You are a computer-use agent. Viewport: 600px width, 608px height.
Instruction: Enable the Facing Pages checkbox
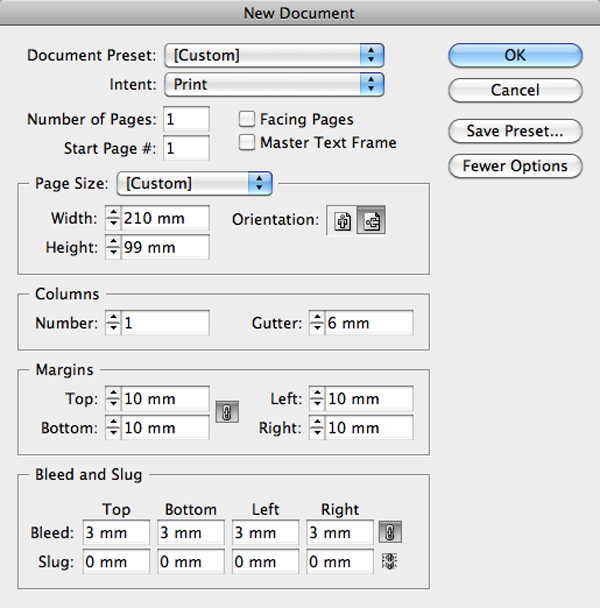247,119
